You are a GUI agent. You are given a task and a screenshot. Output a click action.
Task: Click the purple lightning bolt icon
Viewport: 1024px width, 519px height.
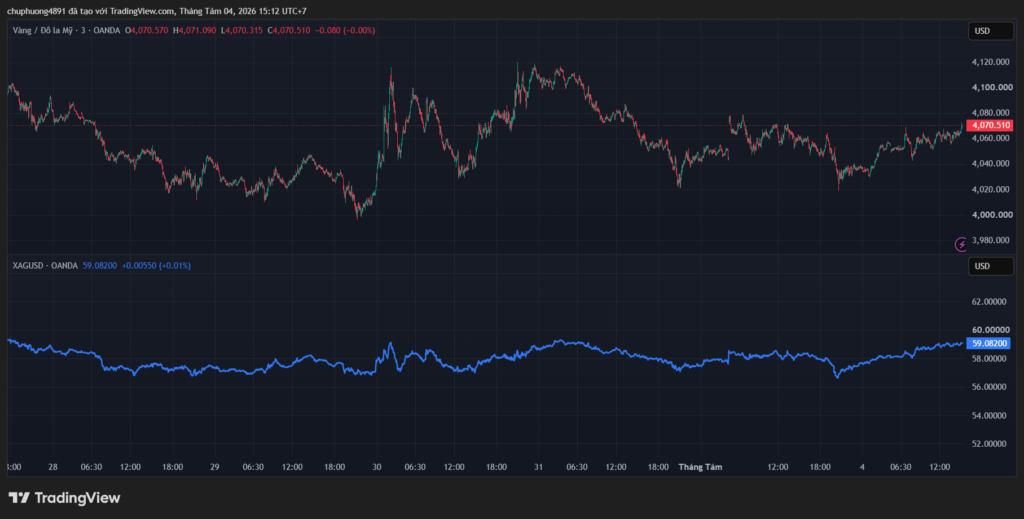click(x=961, y=244)
